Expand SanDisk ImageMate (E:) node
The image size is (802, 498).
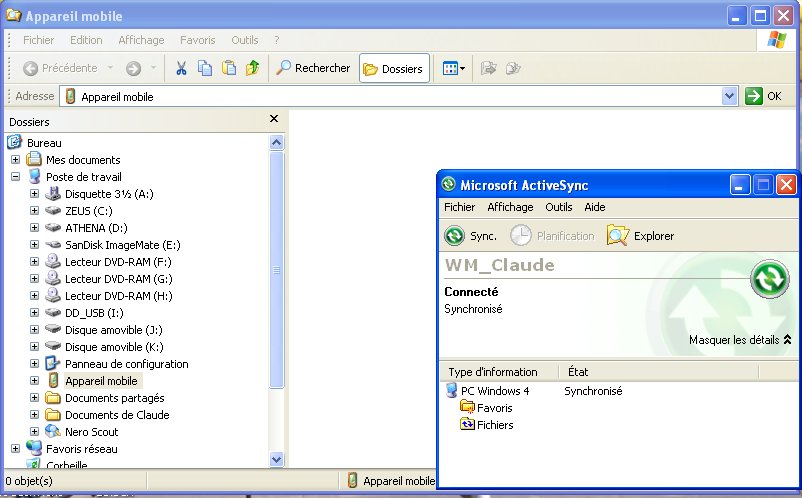tap(34, 244)
